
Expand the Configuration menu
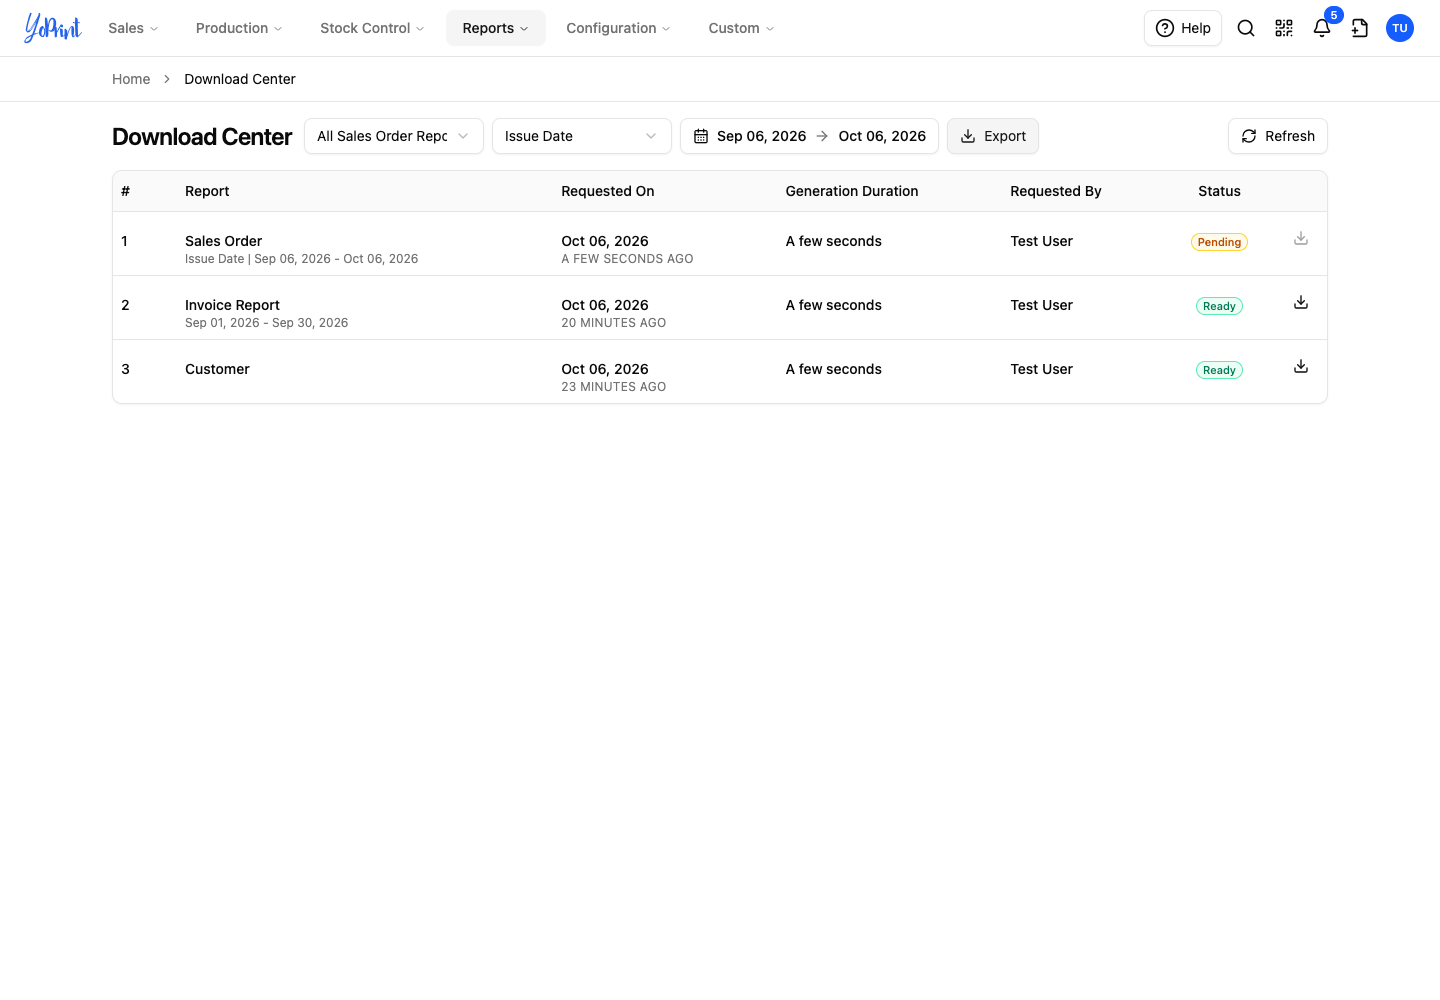tap(618, 28)
